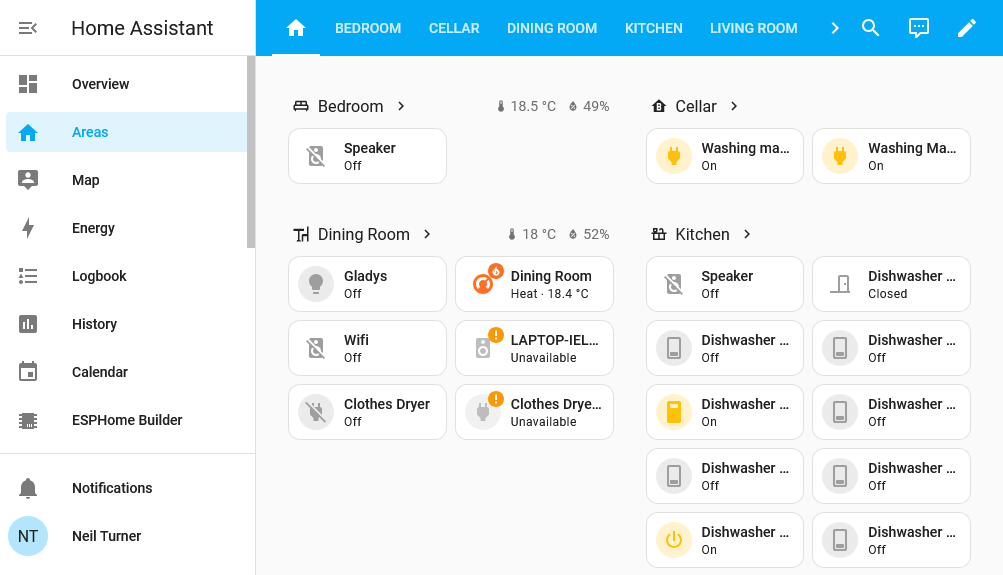The width and height of the screenshot is (1003, 575).
Task: Click the search magnifier icon
Action: tap(870, 28)
